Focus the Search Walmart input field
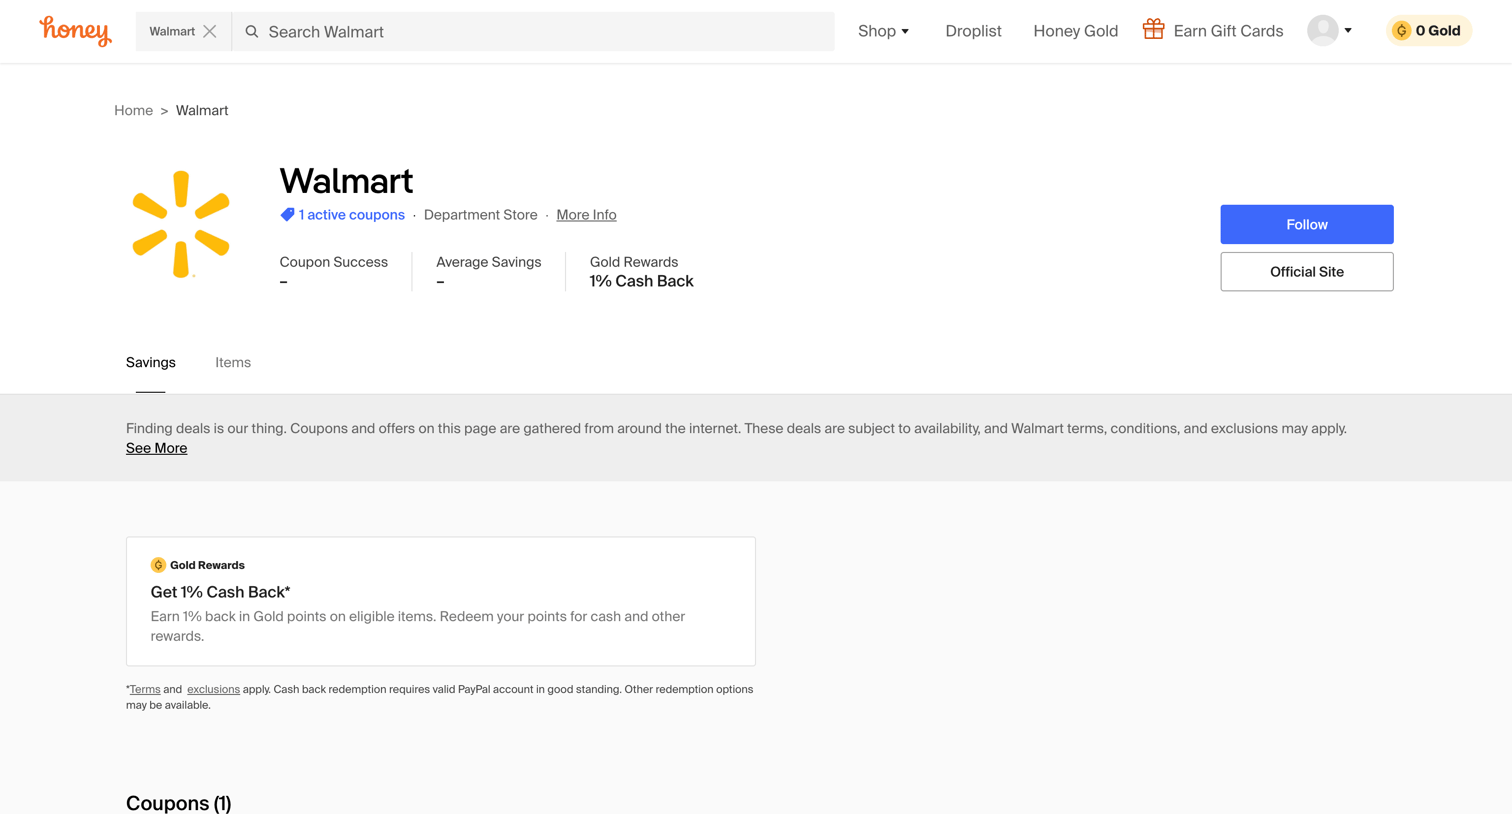 pos(533,32)
